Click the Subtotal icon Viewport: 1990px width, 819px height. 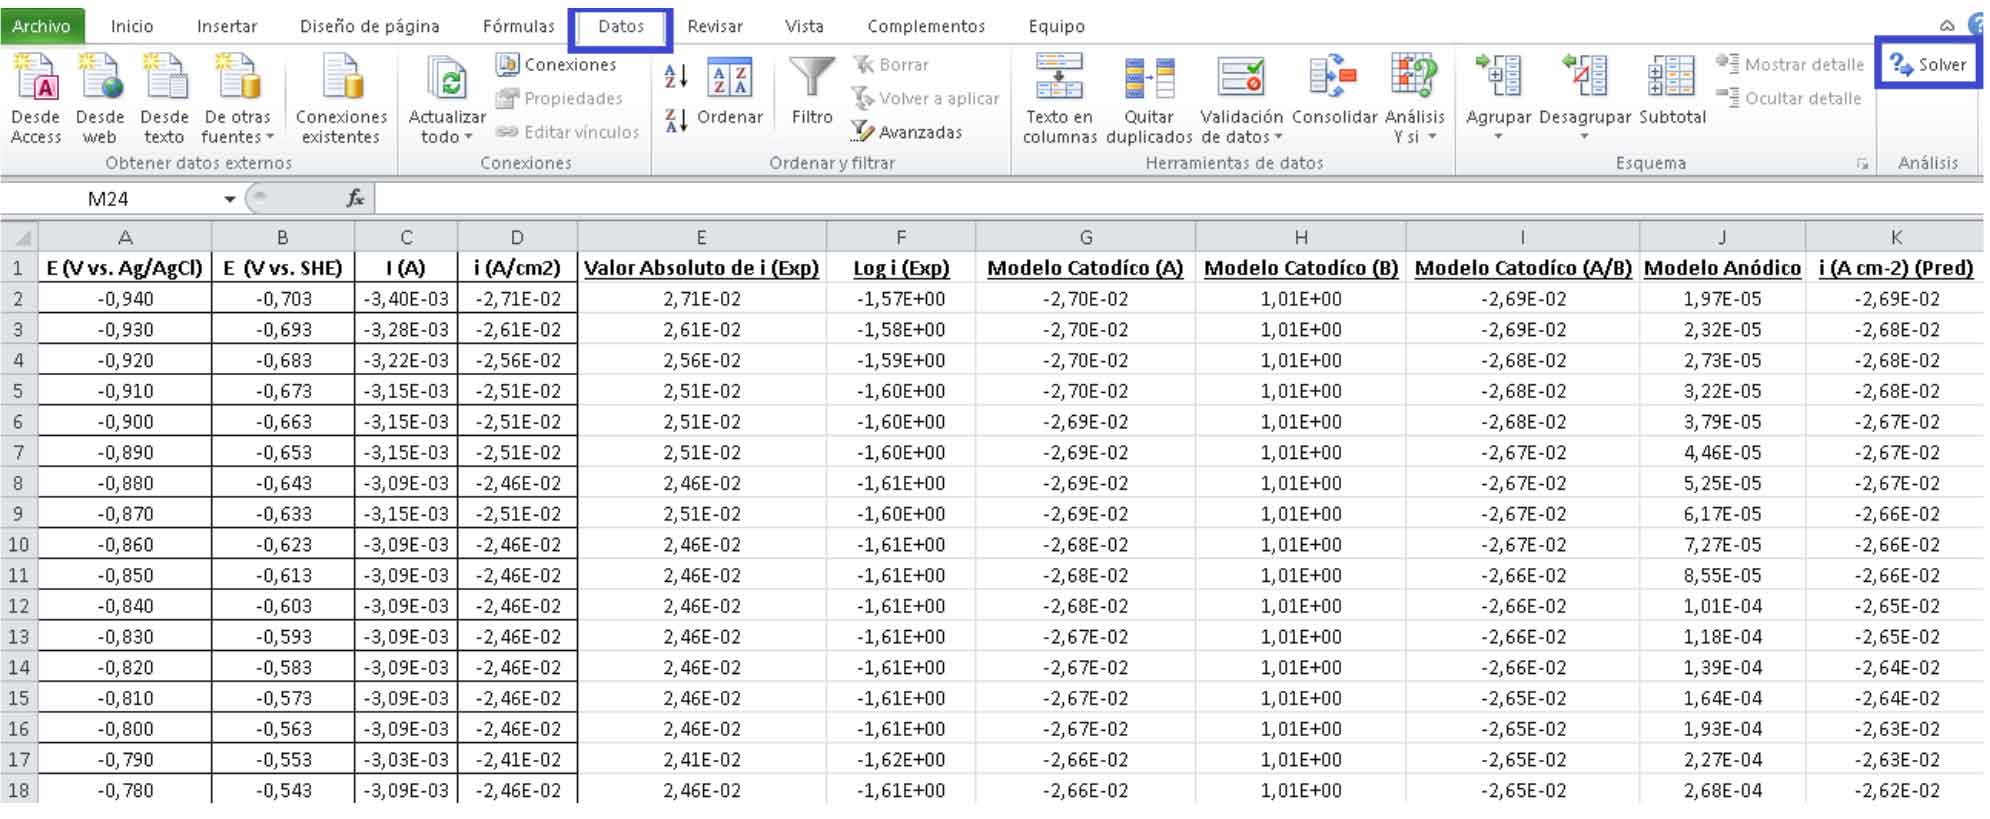[1671, 78]
